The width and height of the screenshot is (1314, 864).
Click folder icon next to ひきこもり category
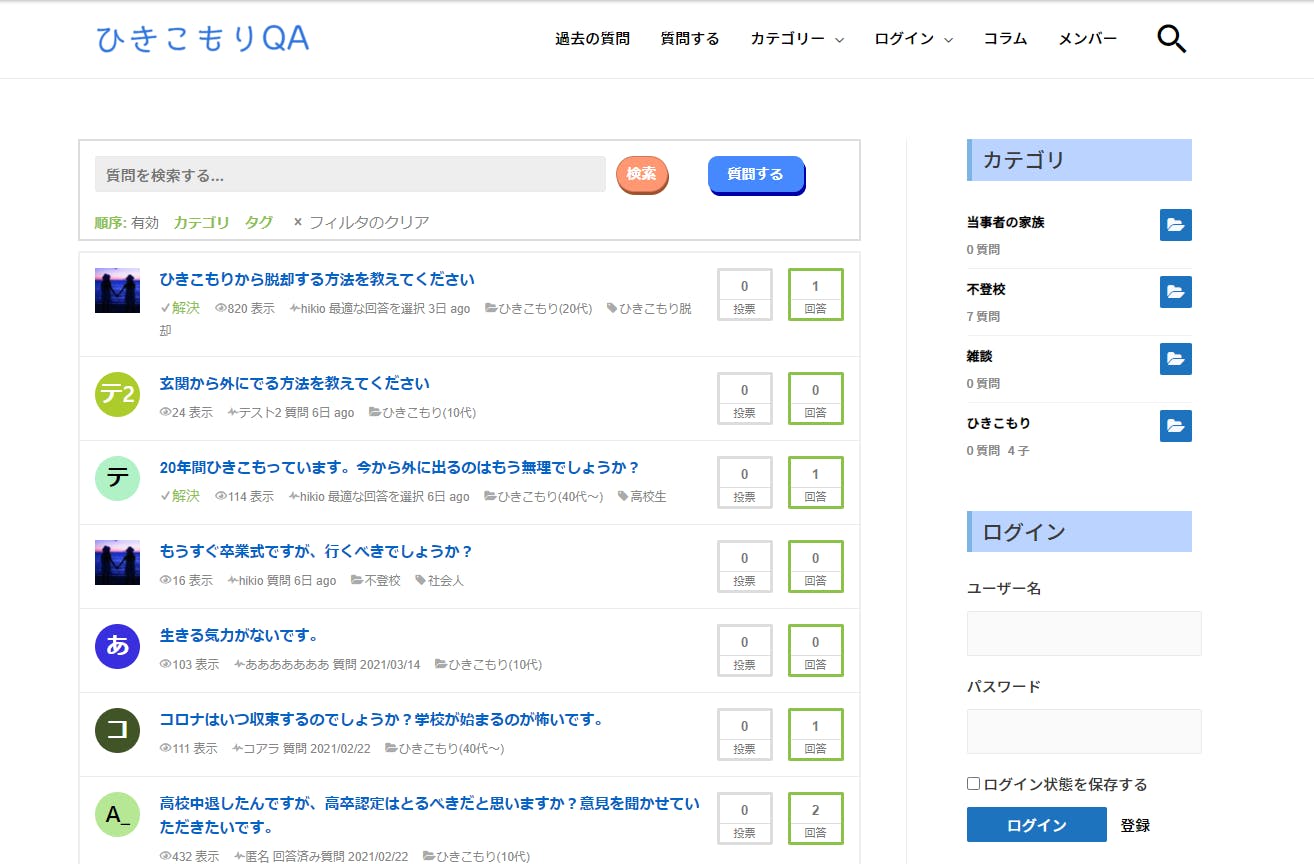[x=1175, y=426]
